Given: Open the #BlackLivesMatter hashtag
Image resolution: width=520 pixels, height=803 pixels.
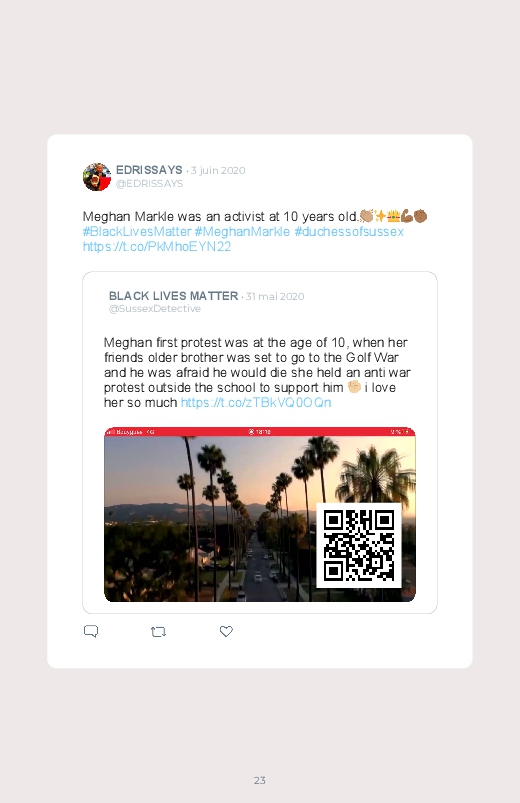Looking at the screenshot, I should (x=137, y=231).
